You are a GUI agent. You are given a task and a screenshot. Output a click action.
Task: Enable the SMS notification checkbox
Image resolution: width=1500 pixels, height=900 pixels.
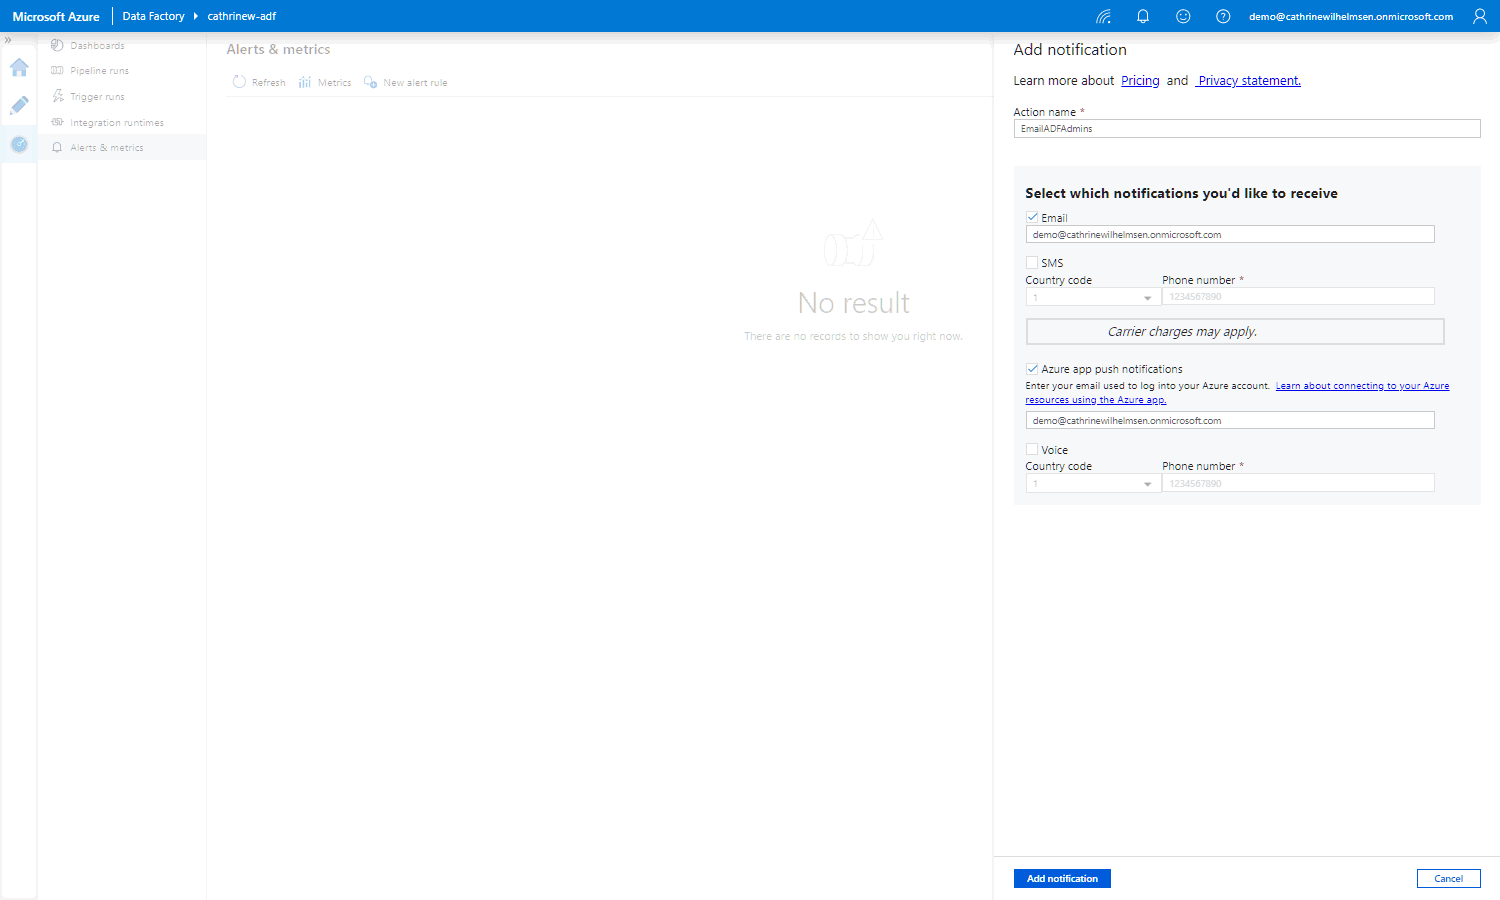1032,263
